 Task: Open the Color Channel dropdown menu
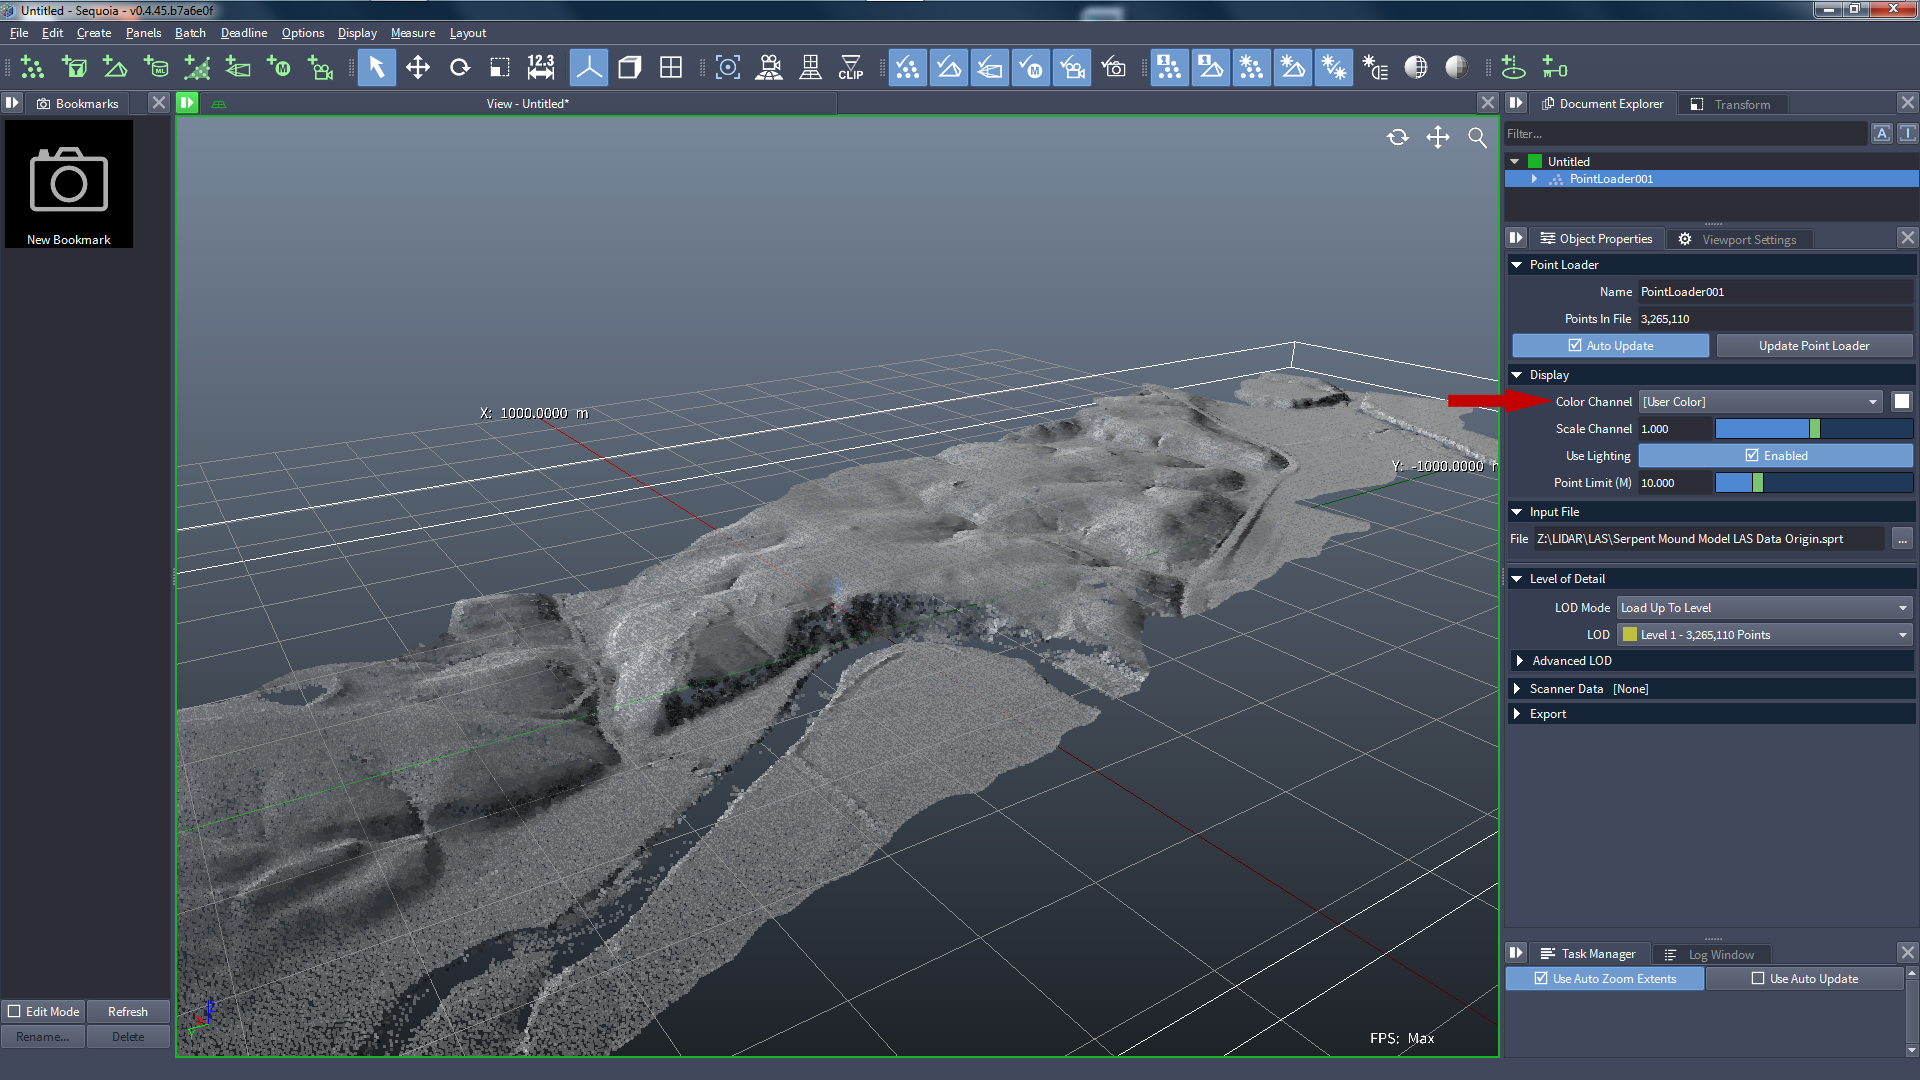click(1759, 401)
